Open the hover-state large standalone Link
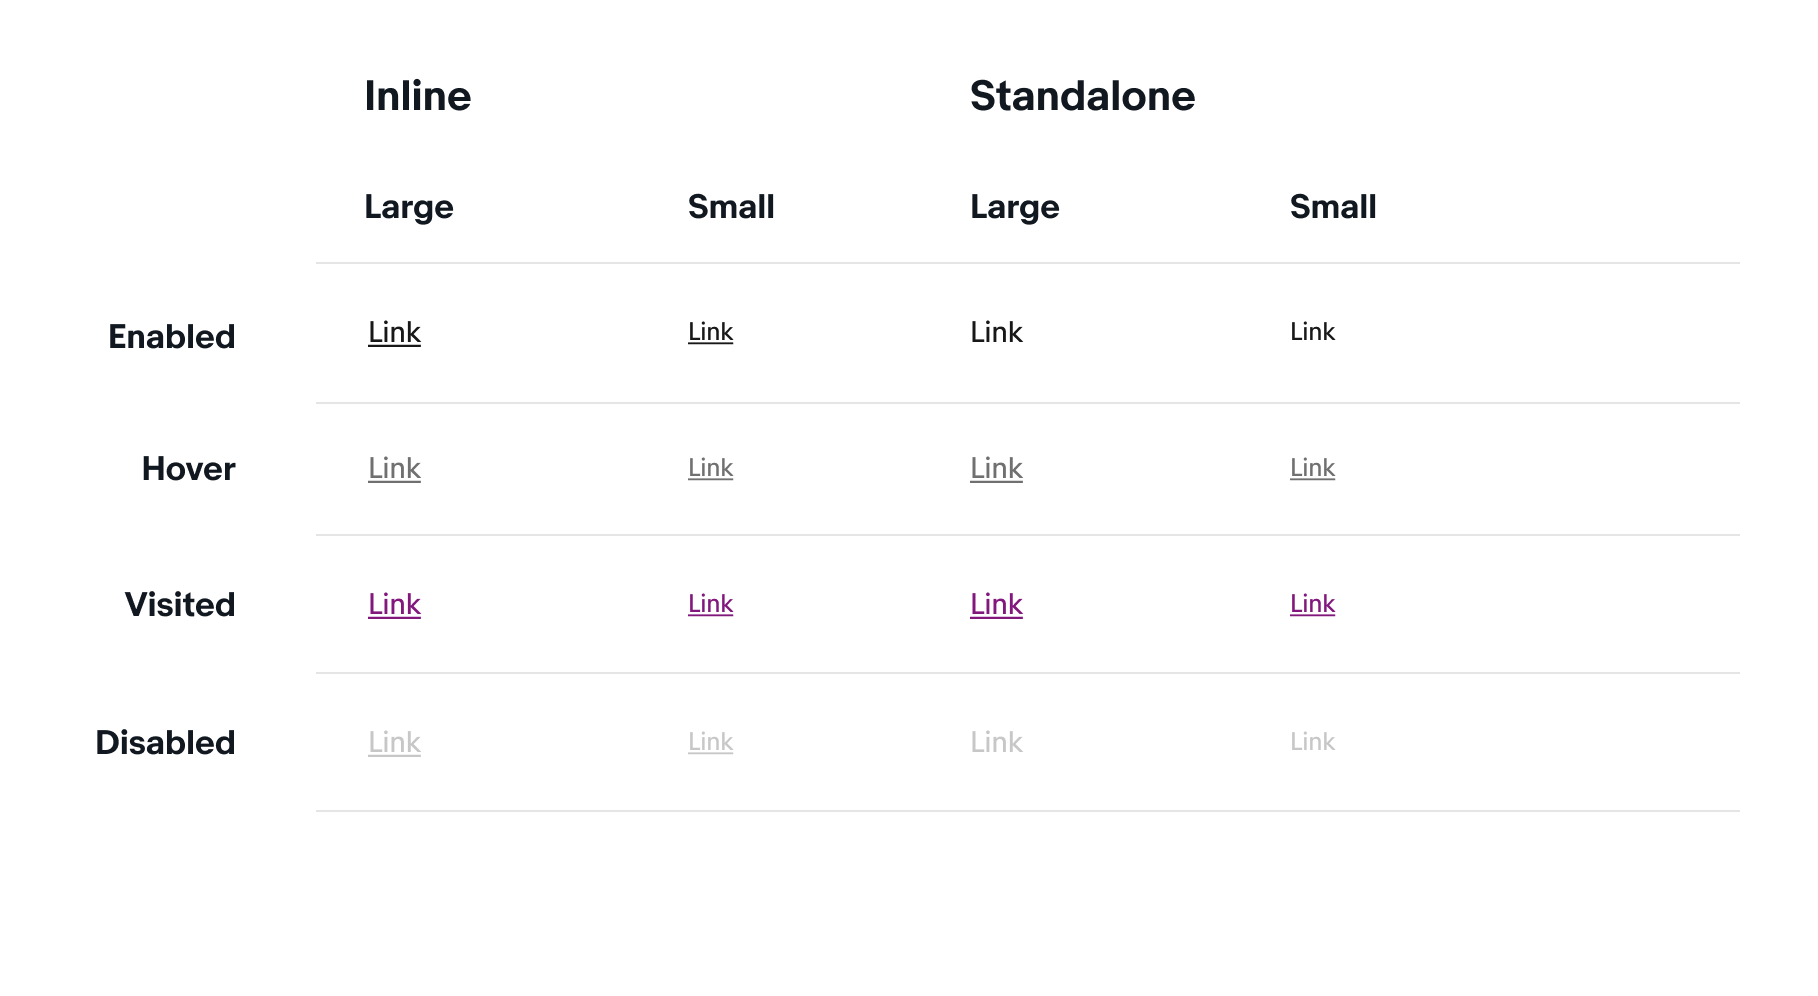 [996, 468]
